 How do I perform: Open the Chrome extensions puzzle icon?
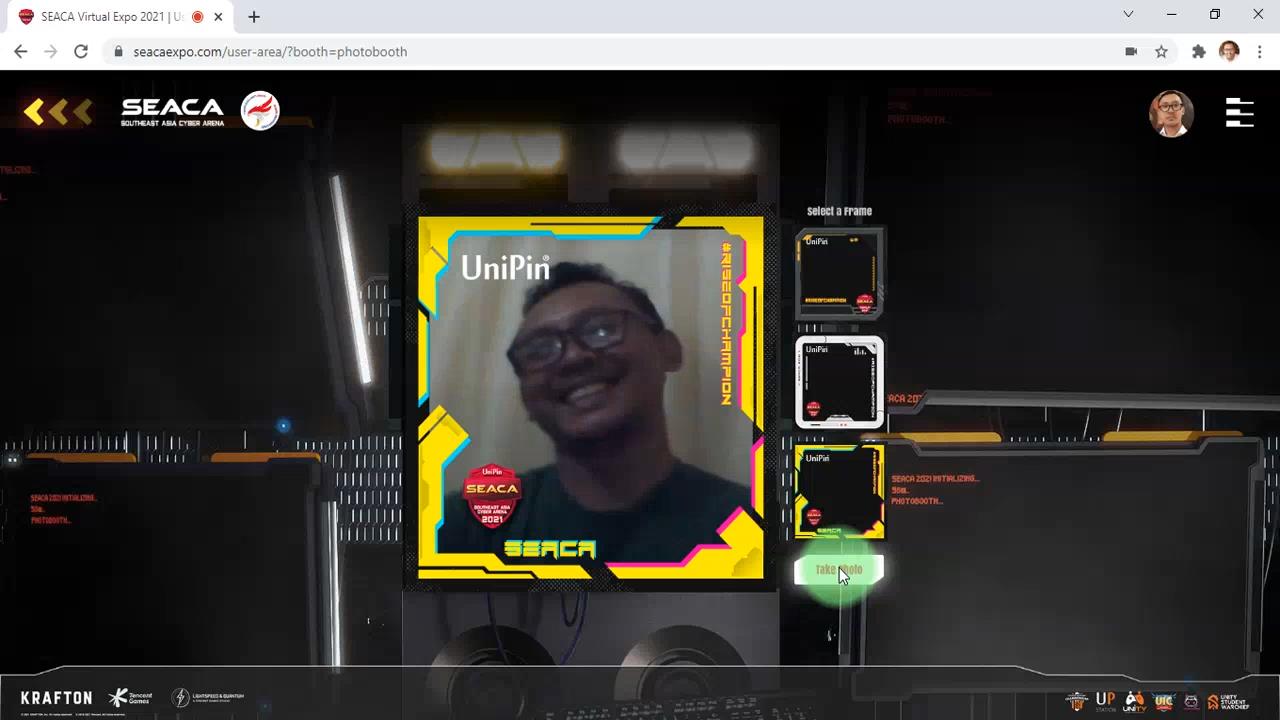(x=1199, y=51)
